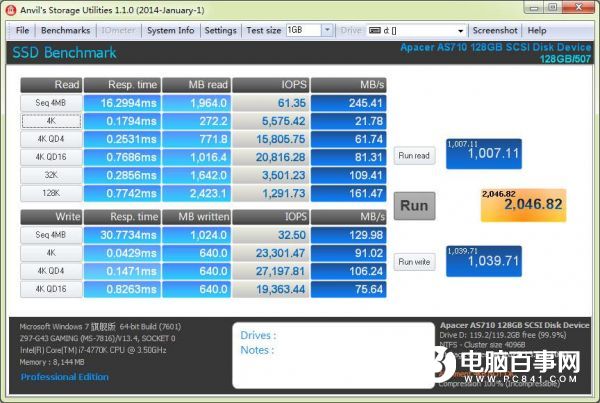Click the Write column header
The width and height of the screenshot is (600, 403).
[x=51, y=217]
